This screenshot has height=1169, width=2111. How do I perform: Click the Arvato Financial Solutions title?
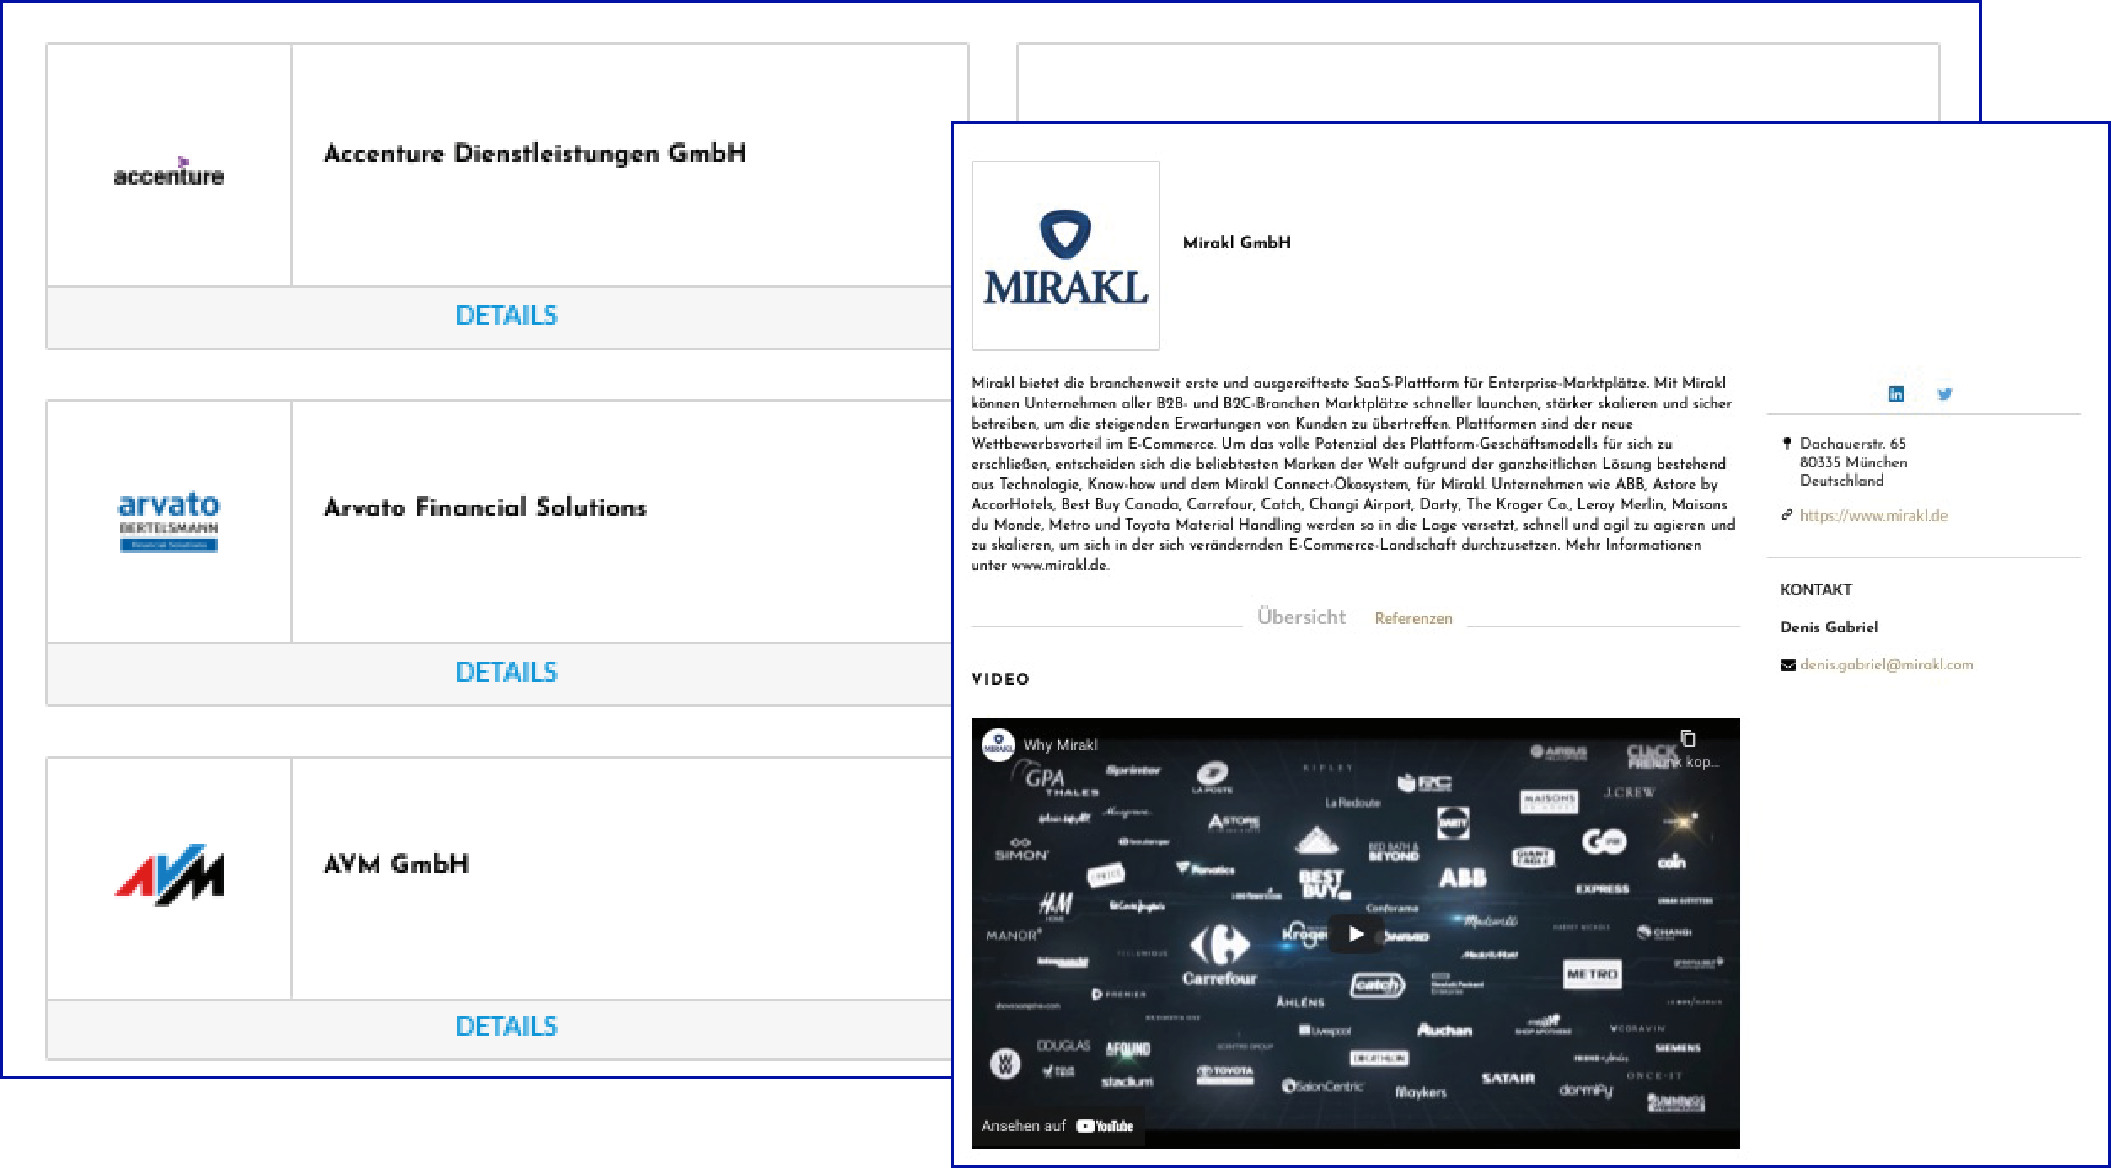pos(485,508)
